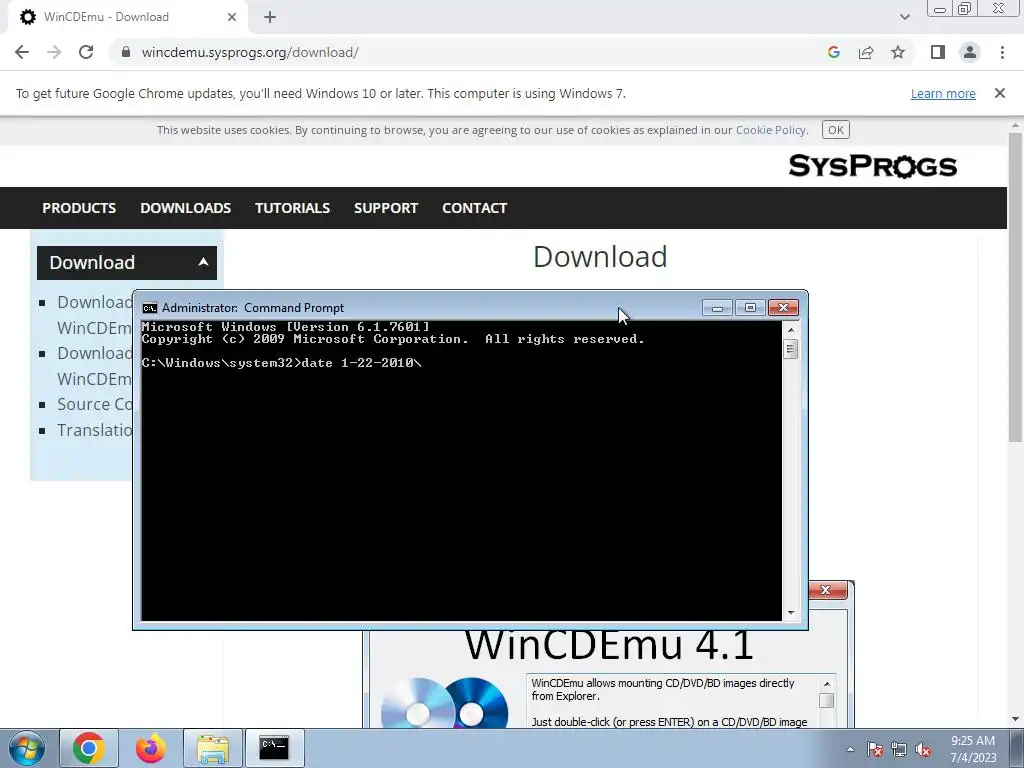The height and width of the screenshot is (768, 1024).
Task: Open the Chrome three-dot menu
Action: pos(1002,52)
